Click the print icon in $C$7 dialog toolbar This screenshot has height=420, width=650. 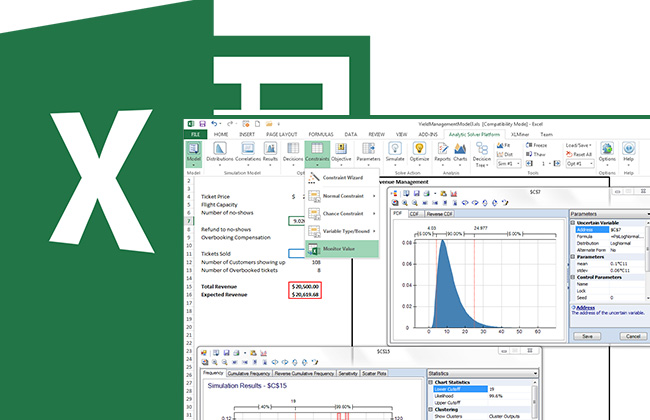426,193
